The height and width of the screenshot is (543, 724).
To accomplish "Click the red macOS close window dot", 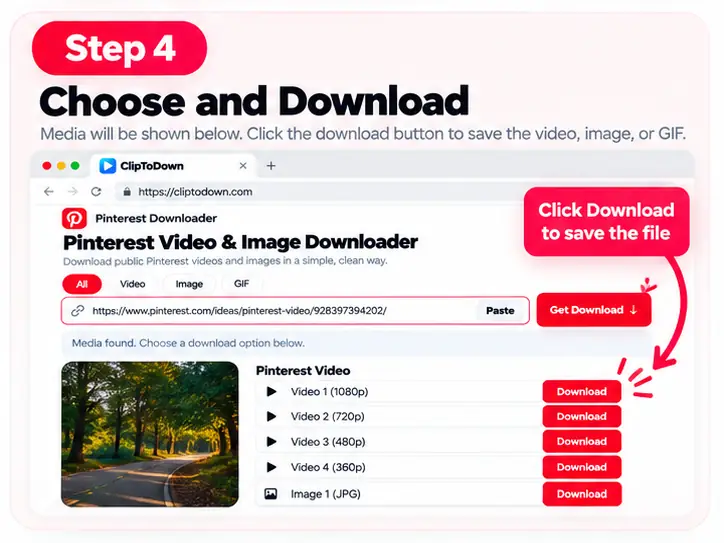I will coord(47,166).
